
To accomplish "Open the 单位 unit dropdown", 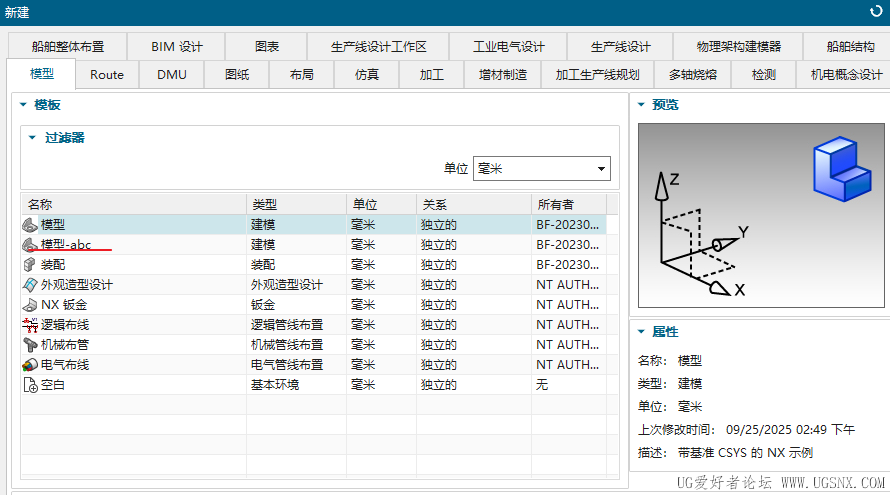I will (541, 169).
